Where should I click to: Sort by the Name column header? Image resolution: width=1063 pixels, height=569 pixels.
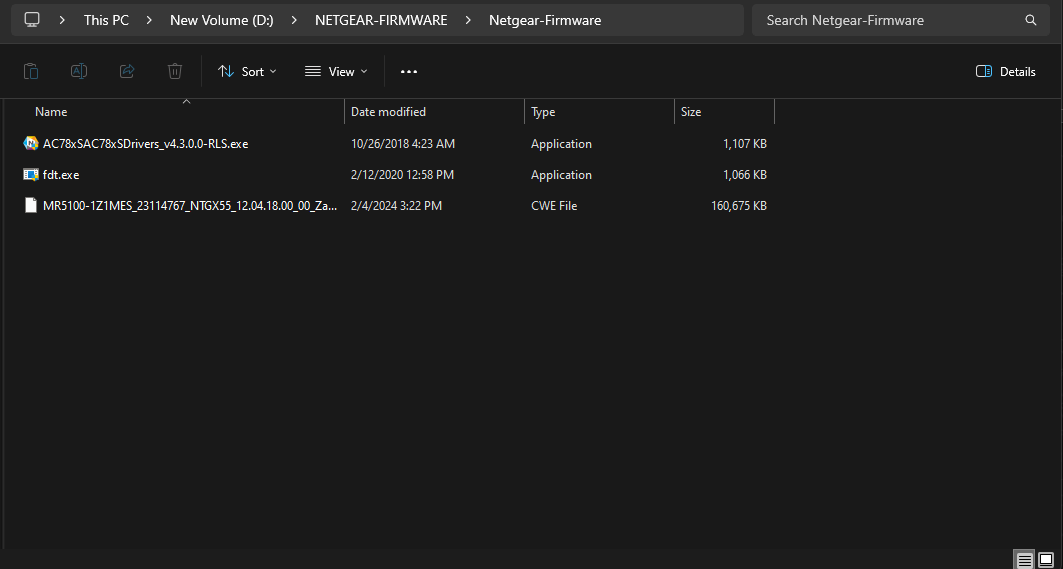coord(51,112)
